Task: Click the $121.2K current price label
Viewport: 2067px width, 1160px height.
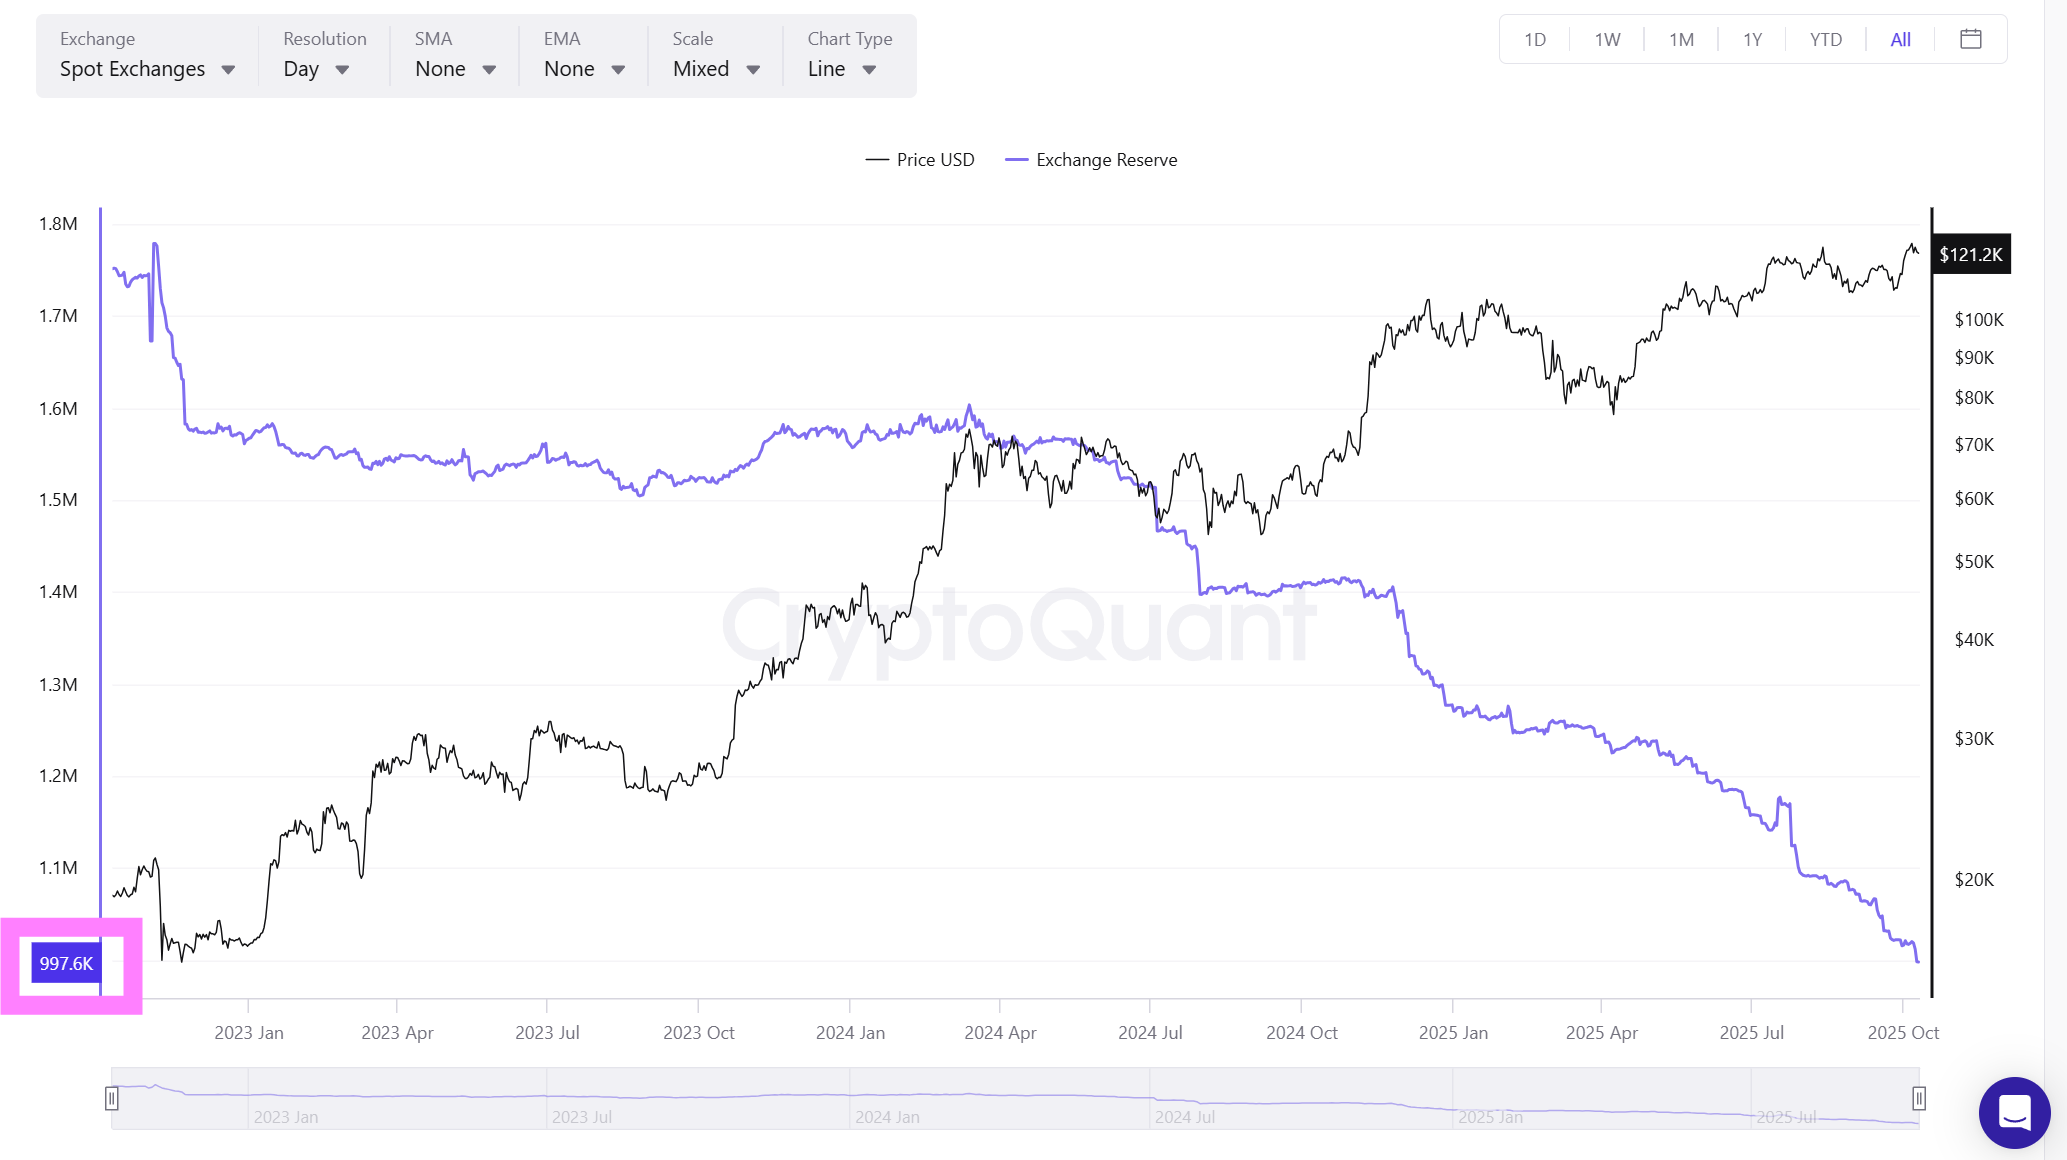Action: pos(1970,254)
